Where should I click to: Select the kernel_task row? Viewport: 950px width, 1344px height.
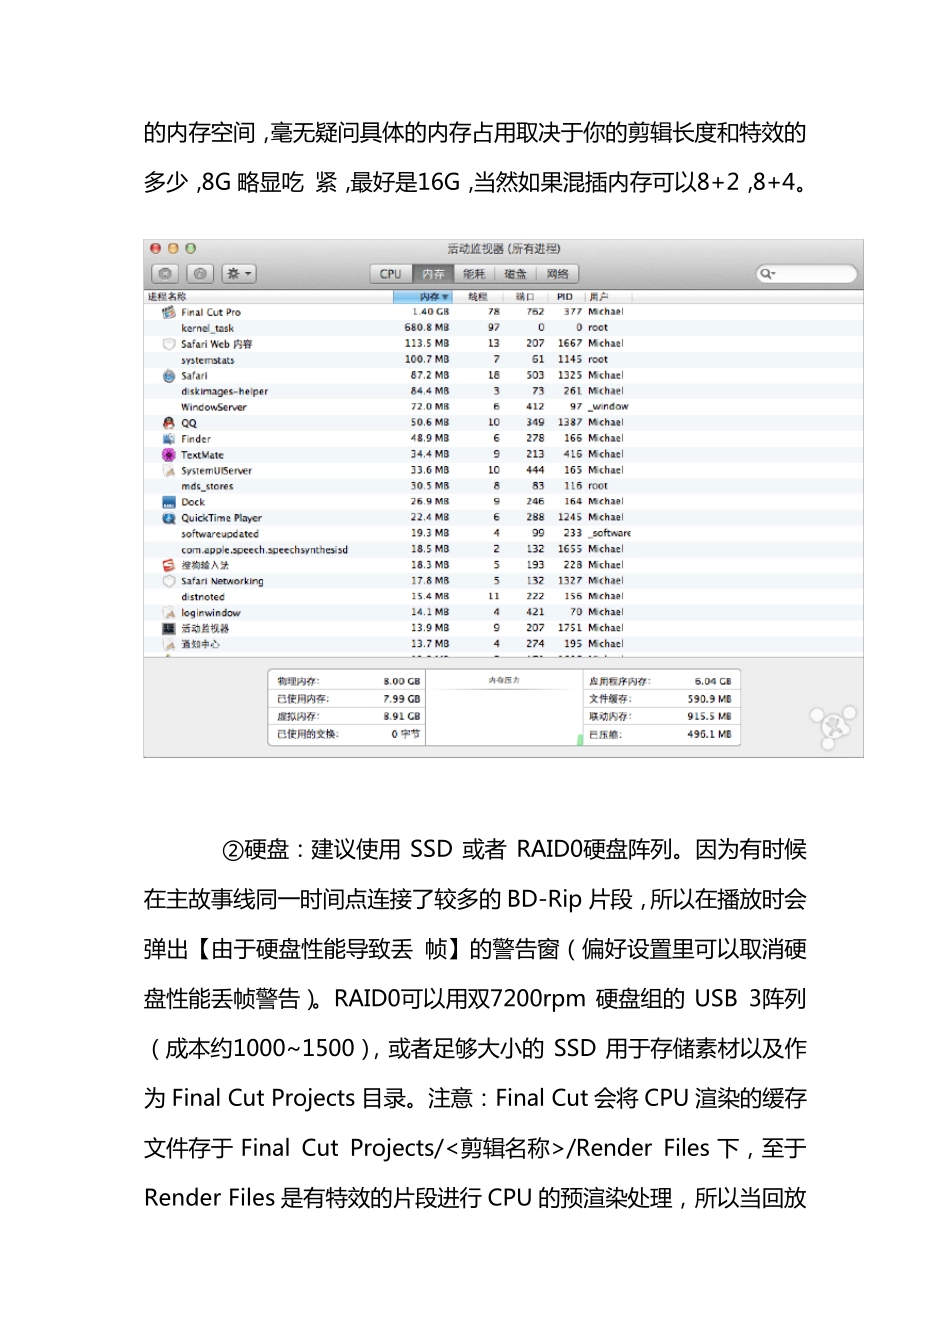point(503,328)
